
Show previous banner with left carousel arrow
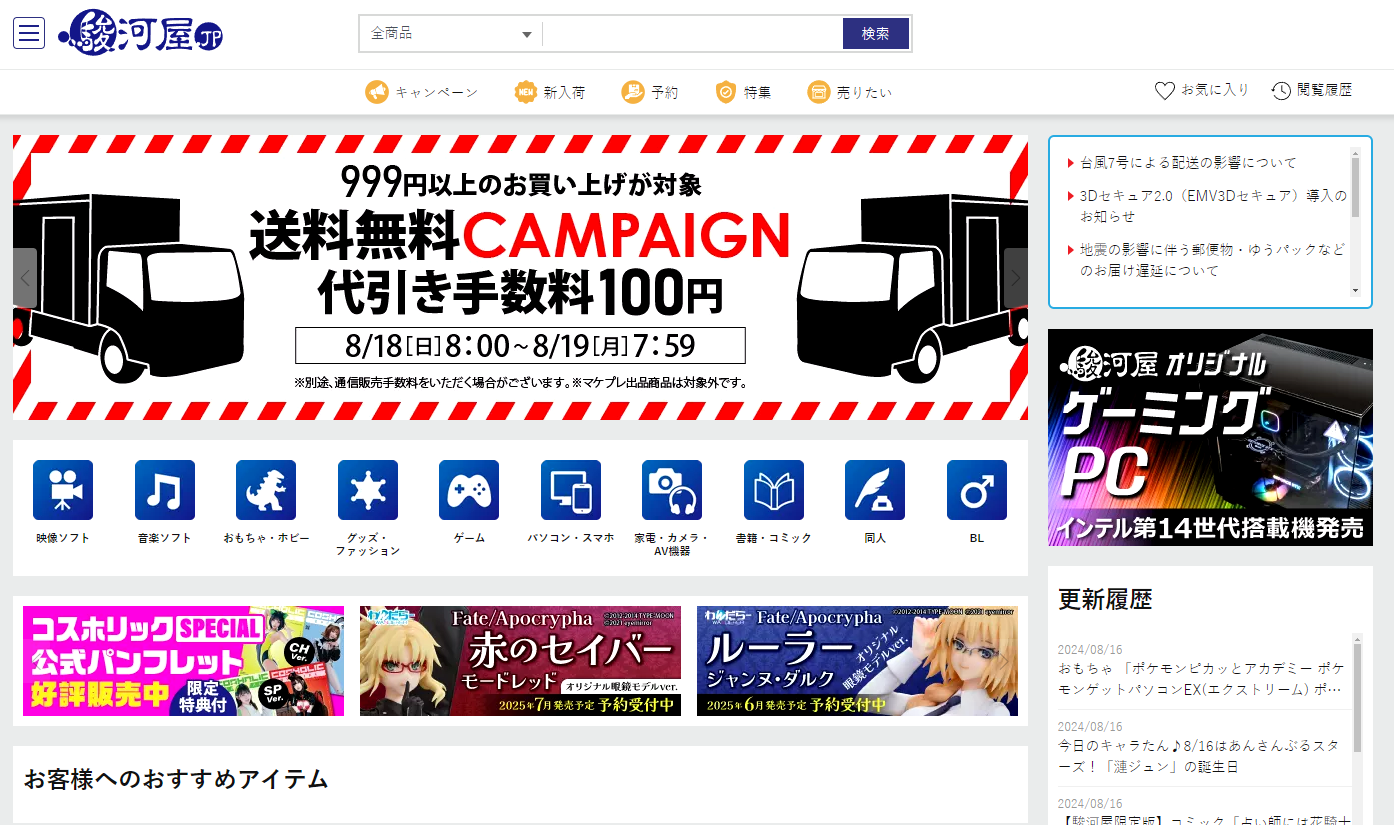25,278
